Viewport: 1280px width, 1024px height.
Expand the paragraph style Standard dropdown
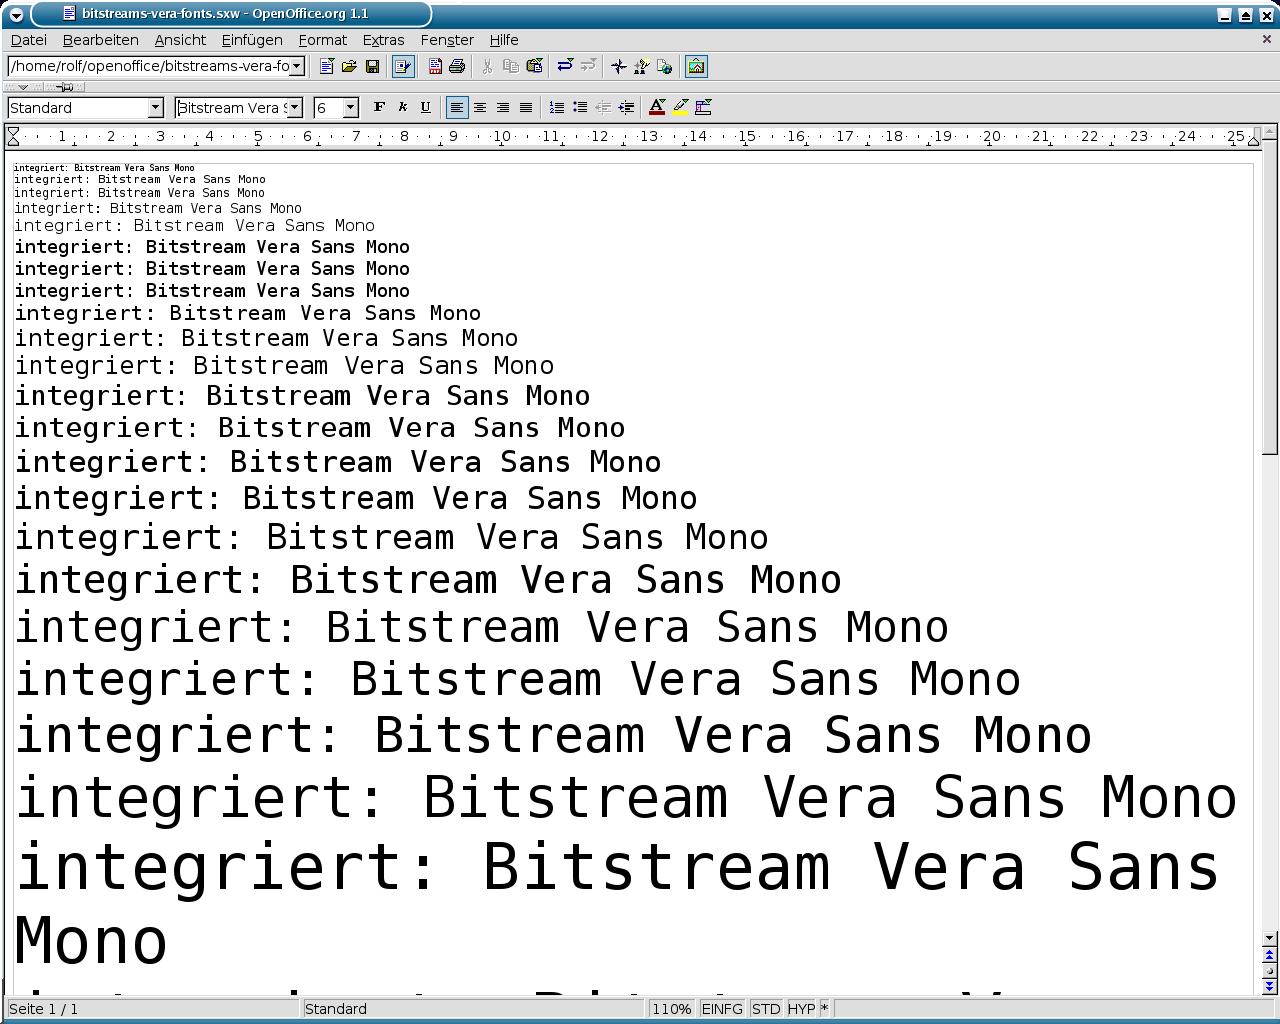tap(155, 108)
